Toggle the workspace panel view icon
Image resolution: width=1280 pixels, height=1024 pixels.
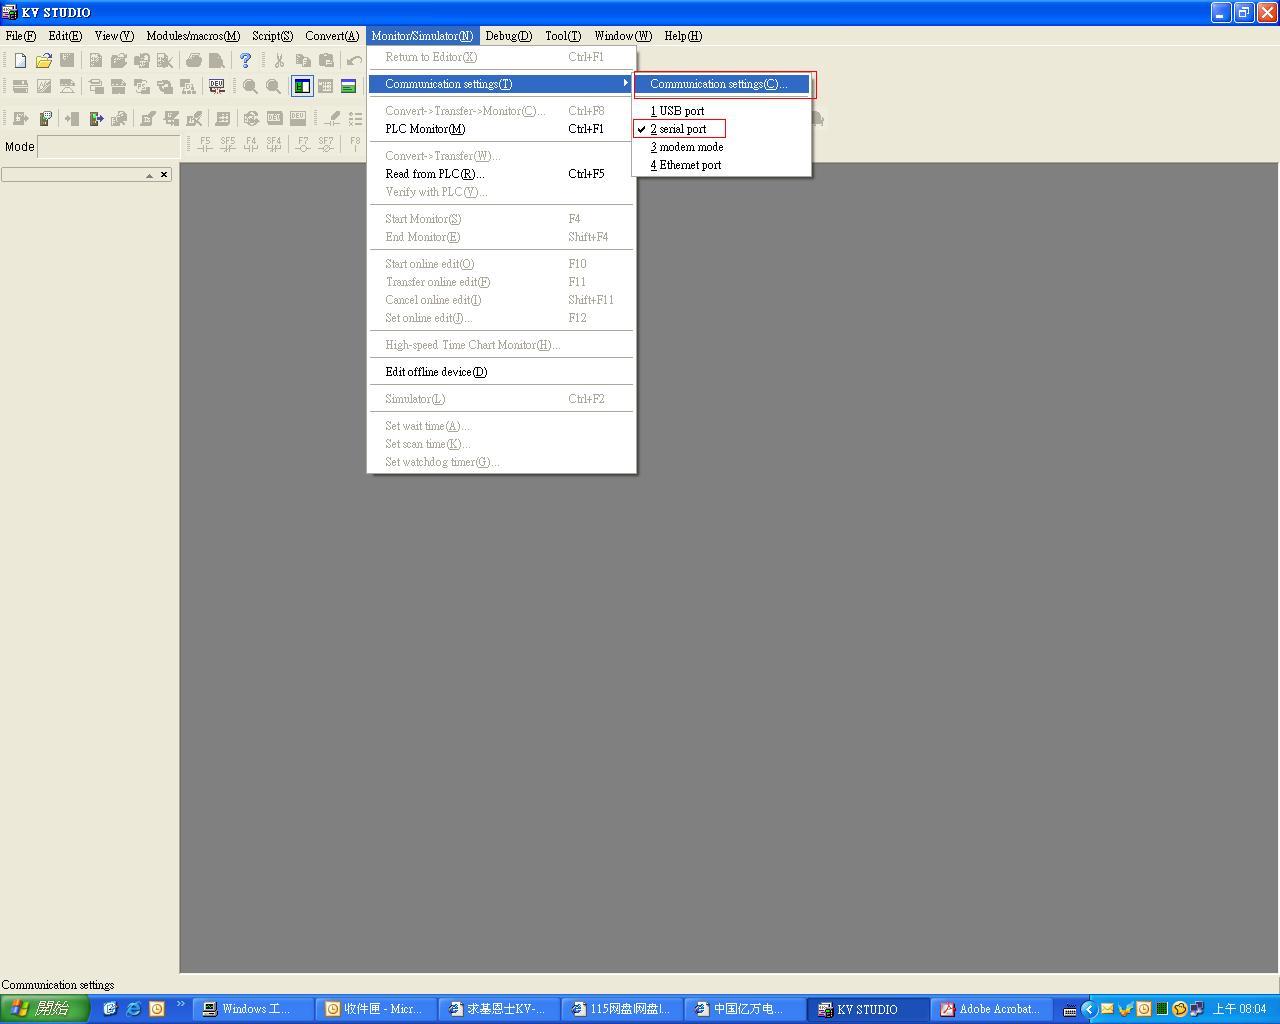[x=302, y=87]
